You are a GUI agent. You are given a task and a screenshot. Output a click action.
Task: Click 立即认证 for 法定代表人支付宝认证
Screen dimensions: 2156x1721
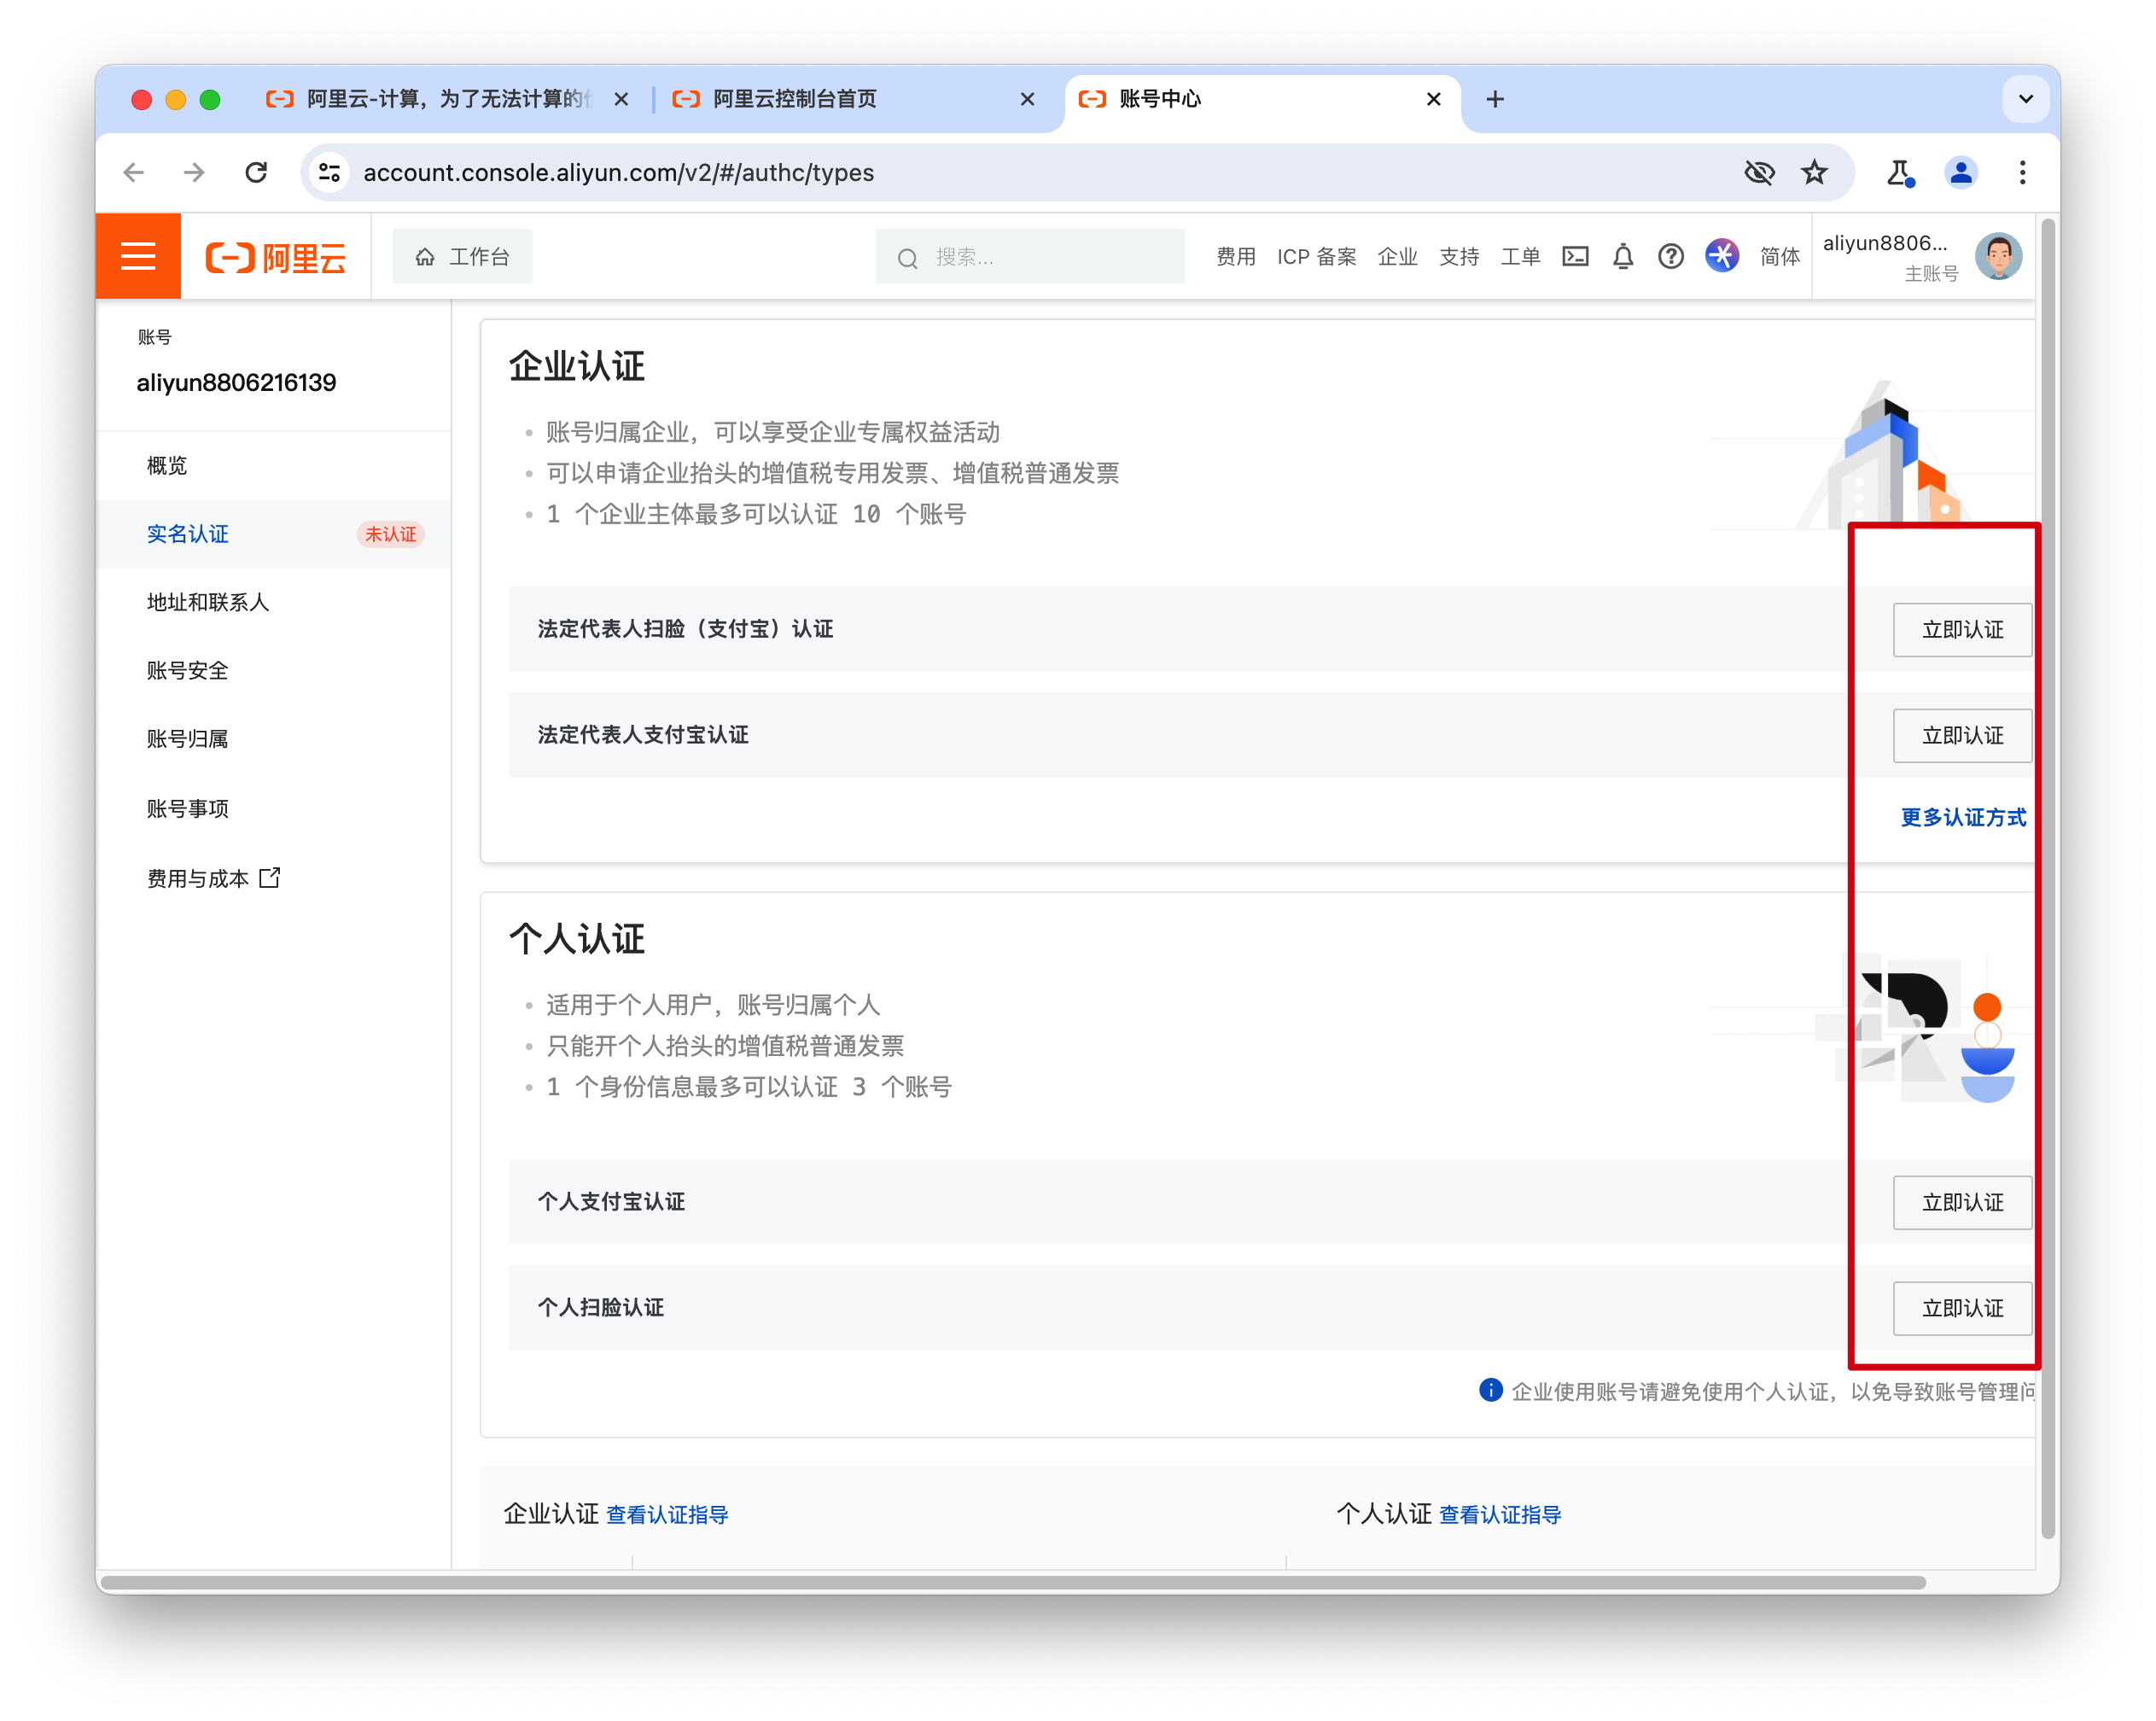1962,735
